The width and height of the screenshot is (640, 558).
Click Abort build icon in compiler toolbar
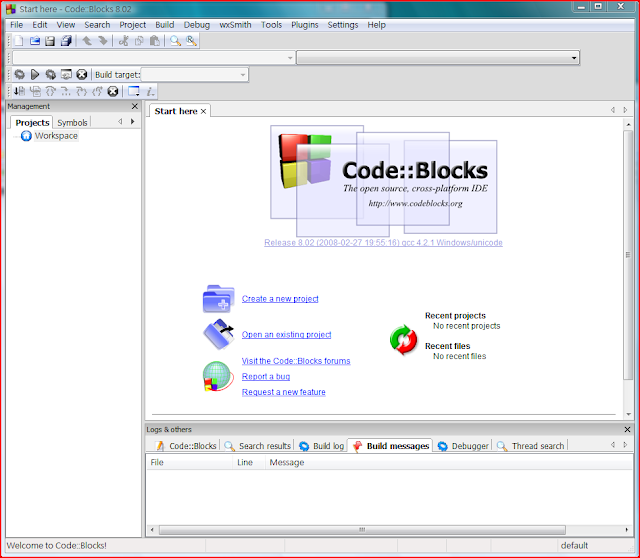(82, 74)
